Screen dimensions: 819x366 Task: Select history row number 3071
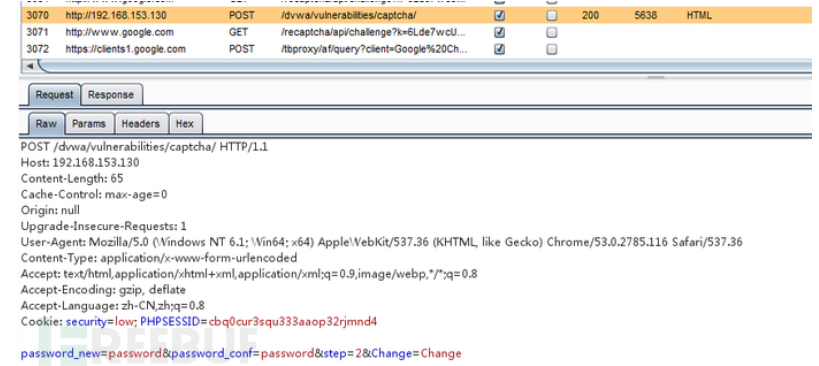[x=38, y=32]
